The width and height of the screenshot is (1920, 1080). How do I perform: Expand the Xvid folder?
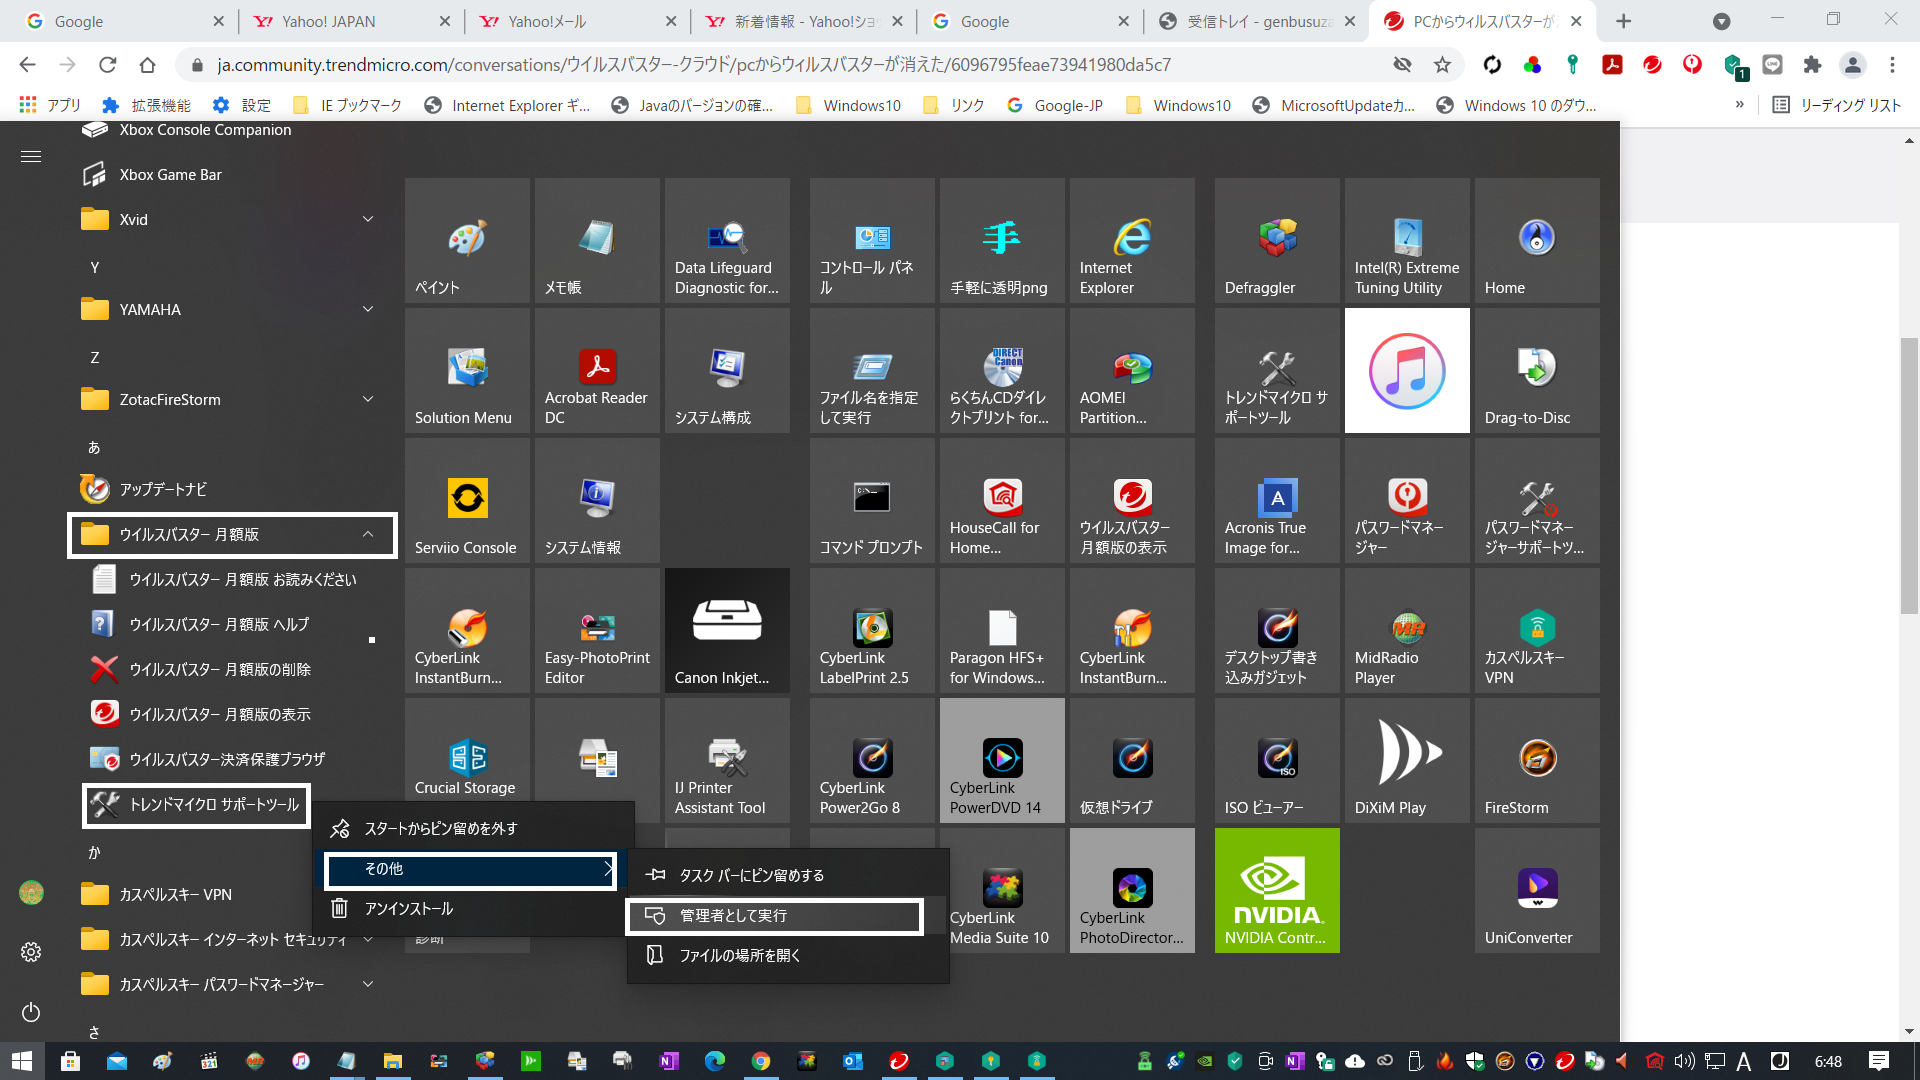(x=368, y=220)
